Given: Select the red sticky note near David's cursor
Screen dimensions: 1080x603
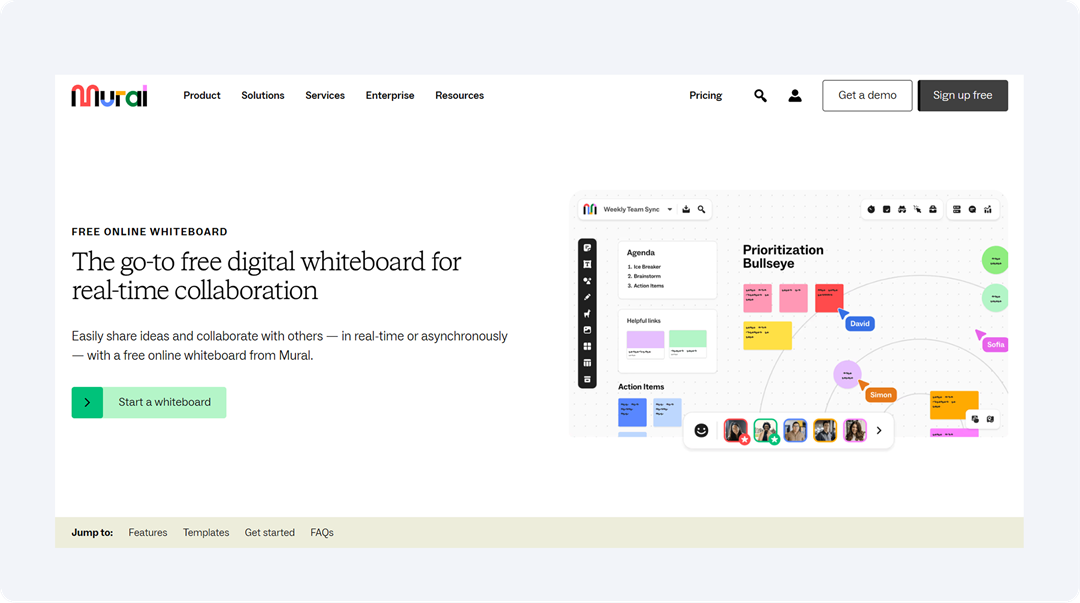Looking at the screenshot, I should 829,298.
